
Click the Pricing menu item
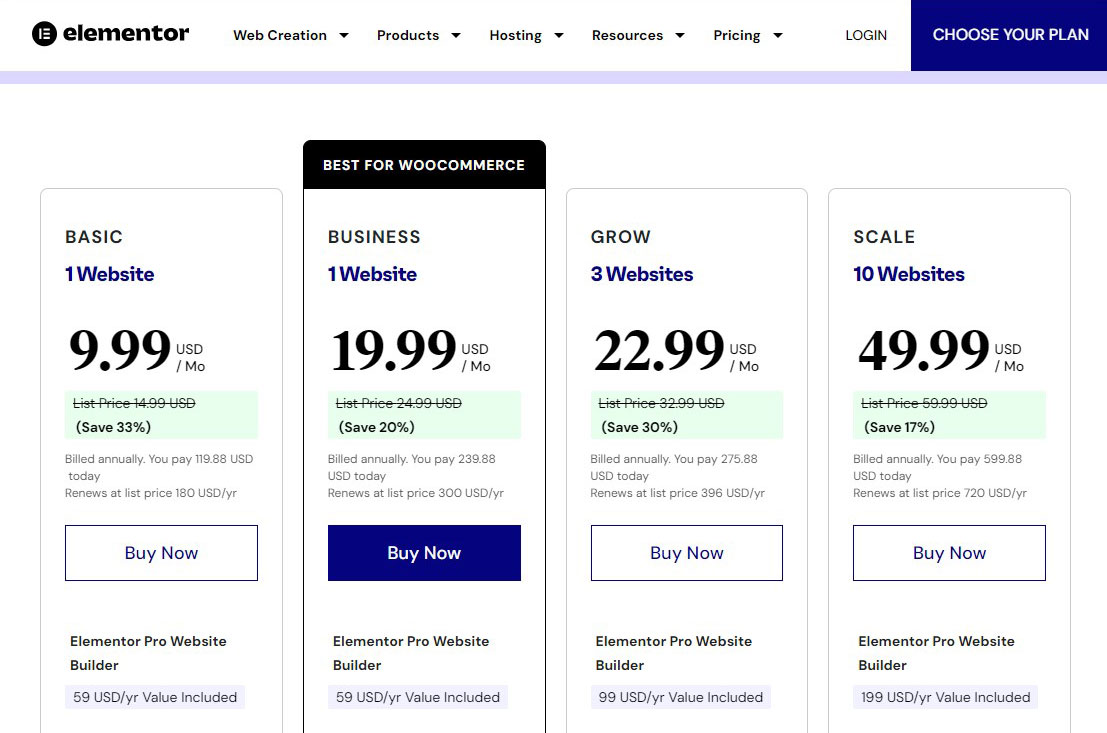[736, 35]
